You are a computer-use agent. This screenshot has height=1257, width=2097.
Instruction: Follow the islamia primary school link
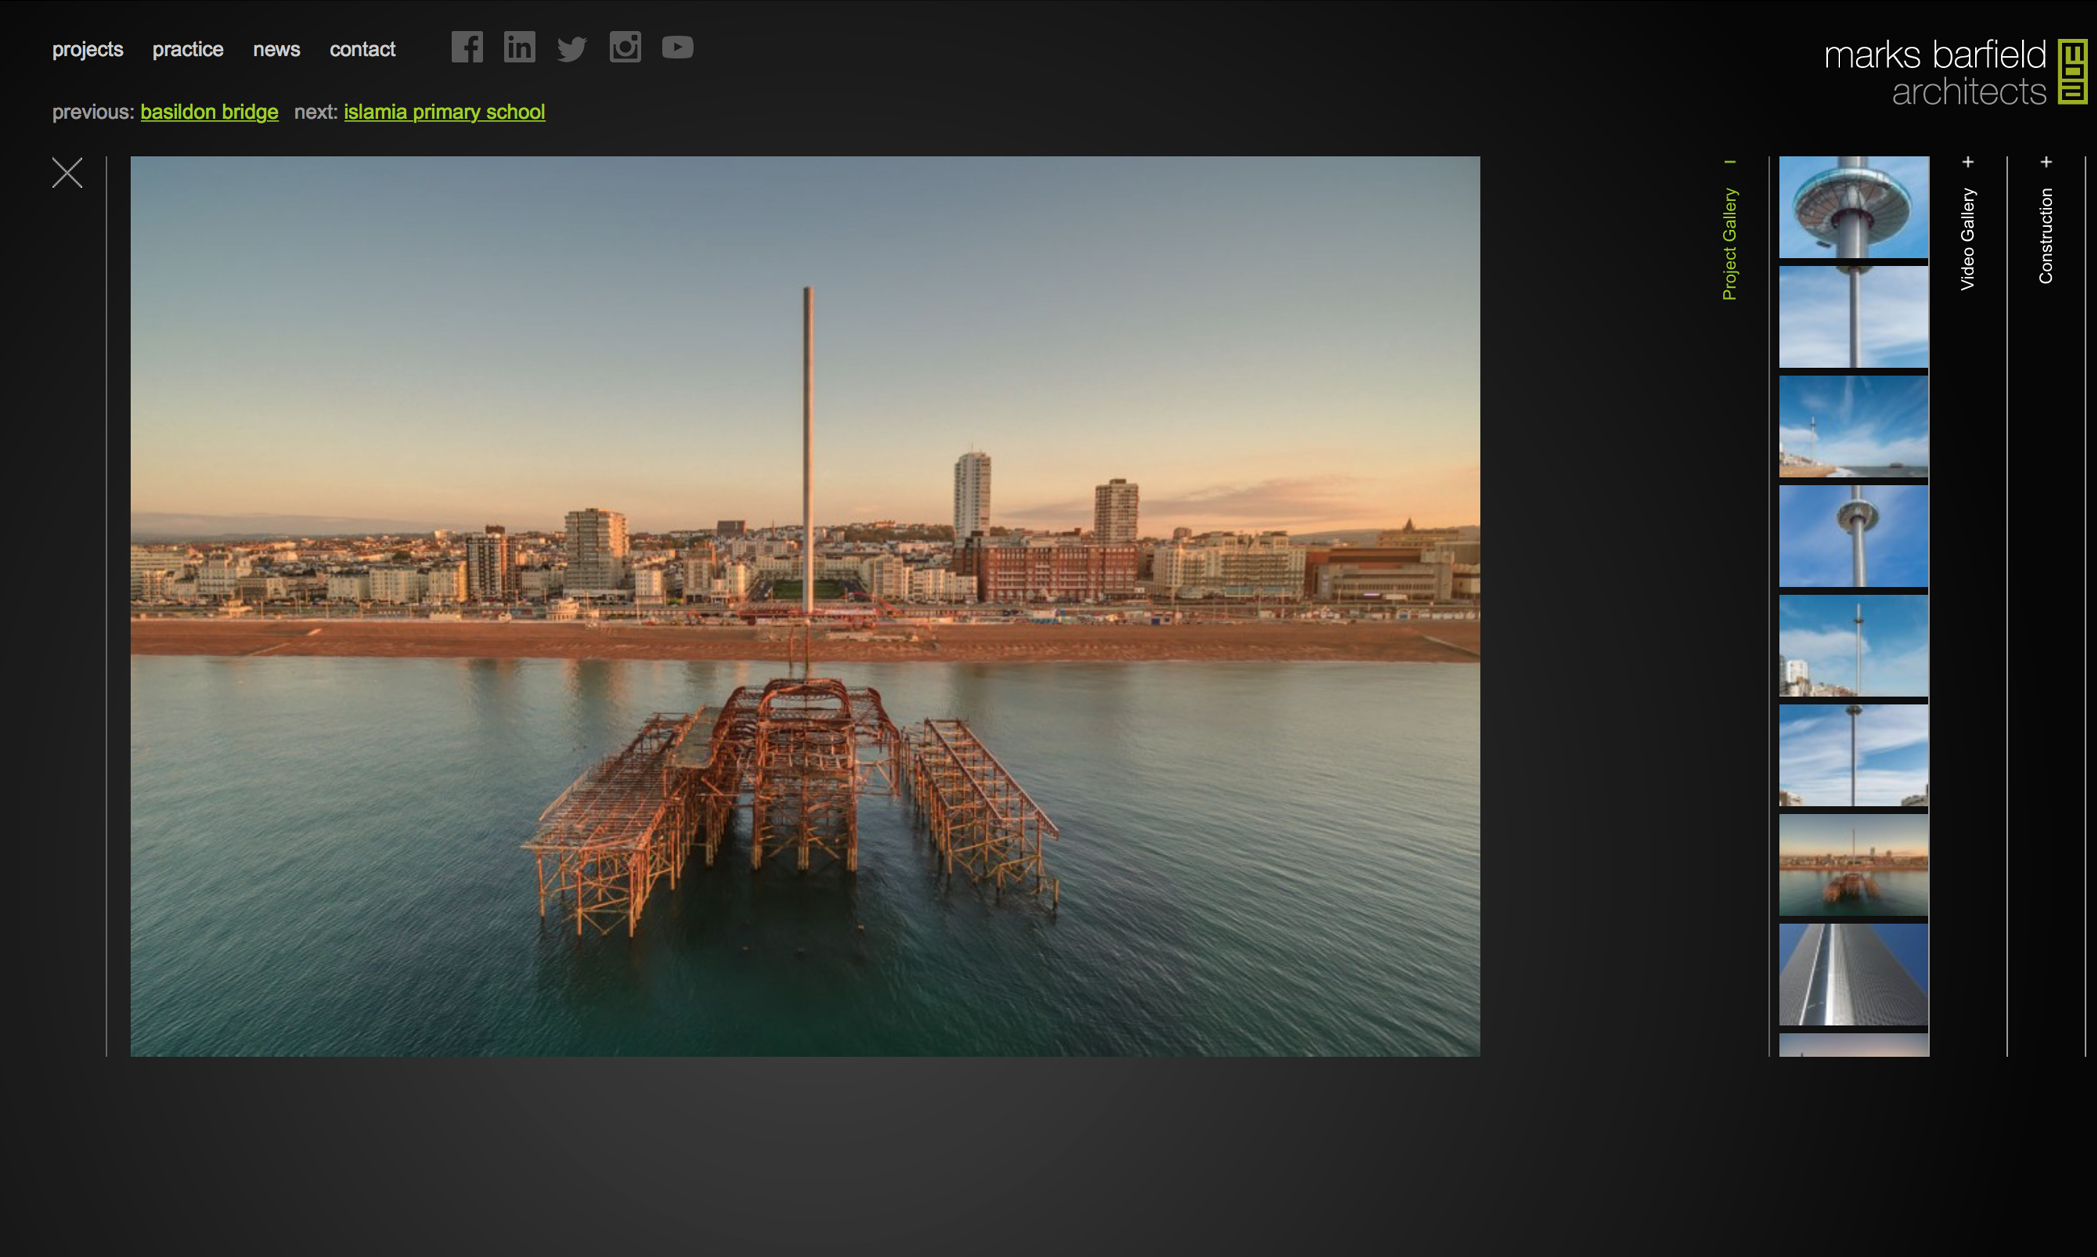444,112
